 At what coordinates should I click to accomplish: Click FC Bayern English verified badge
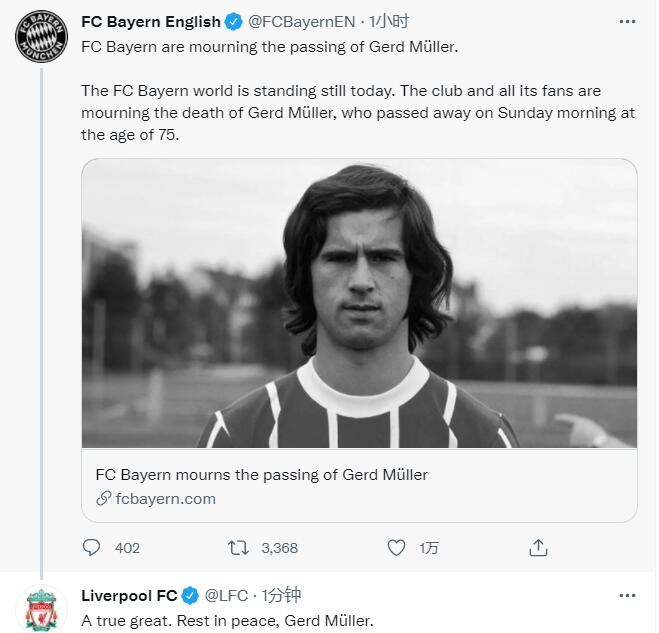[x=233, y=22]
